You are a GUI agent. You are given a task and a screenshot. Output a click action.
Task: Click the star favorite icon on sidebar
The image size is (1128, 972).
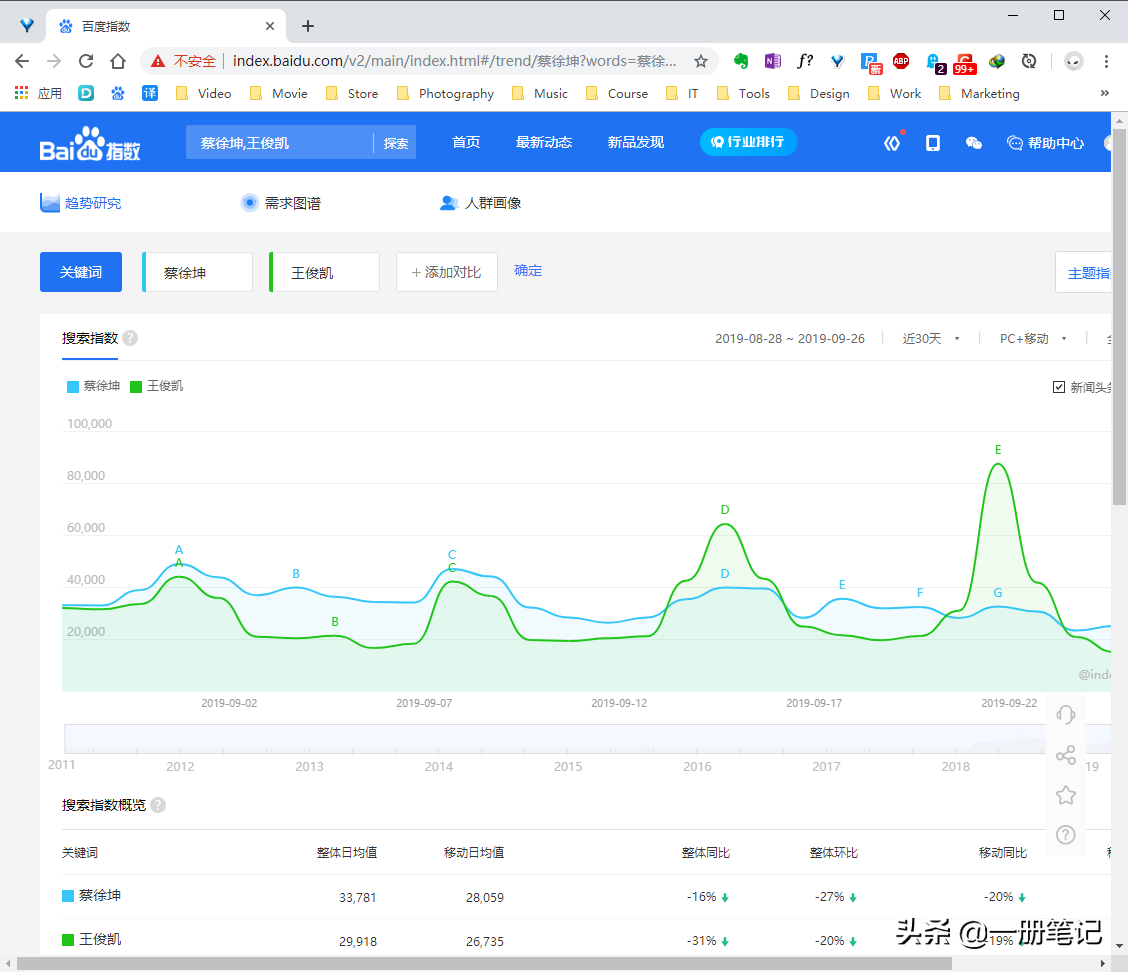coord(1066,795)
